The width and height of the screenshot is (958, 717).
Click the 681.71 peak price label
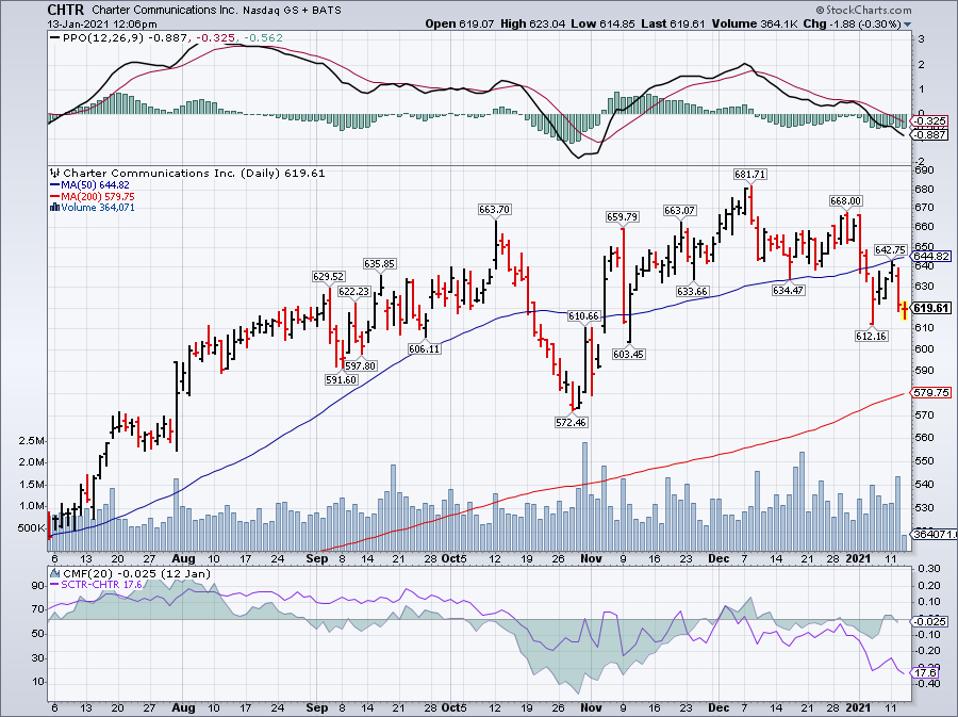point(750,175)
